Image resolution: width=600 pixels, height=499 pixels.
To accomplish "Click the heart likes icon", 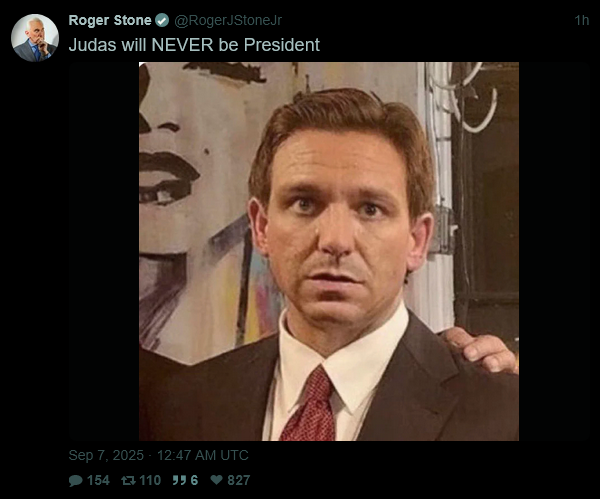I will 217,479.
